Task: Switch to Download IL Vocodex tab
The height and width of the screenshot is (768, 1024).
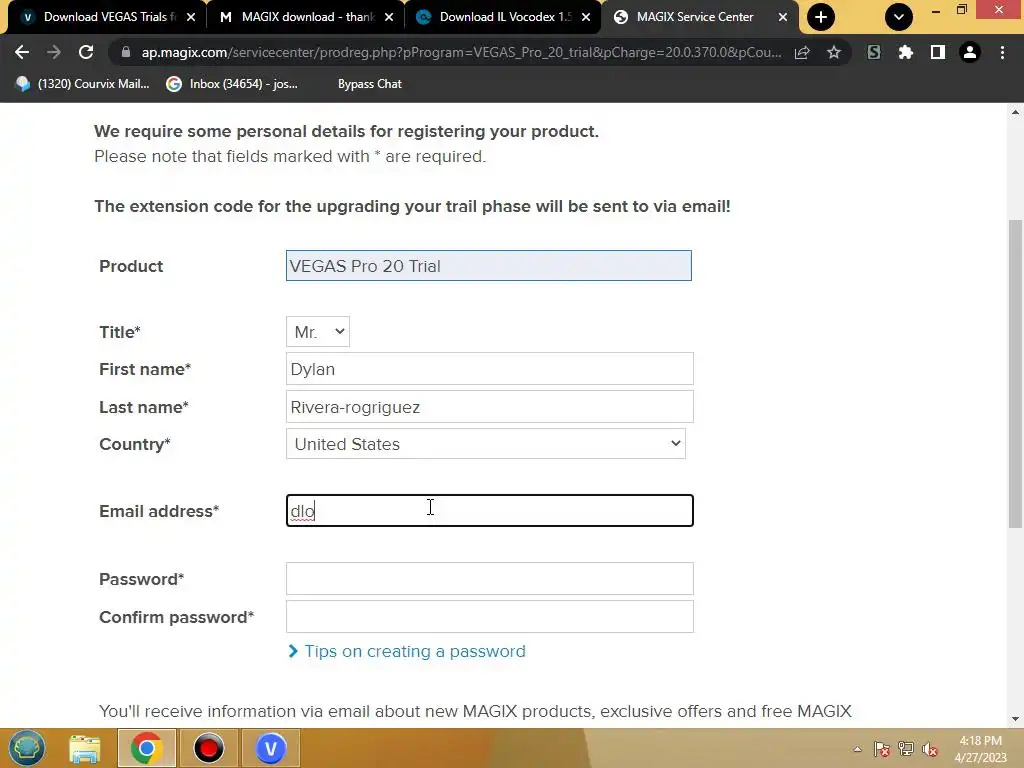Action: 503,17
